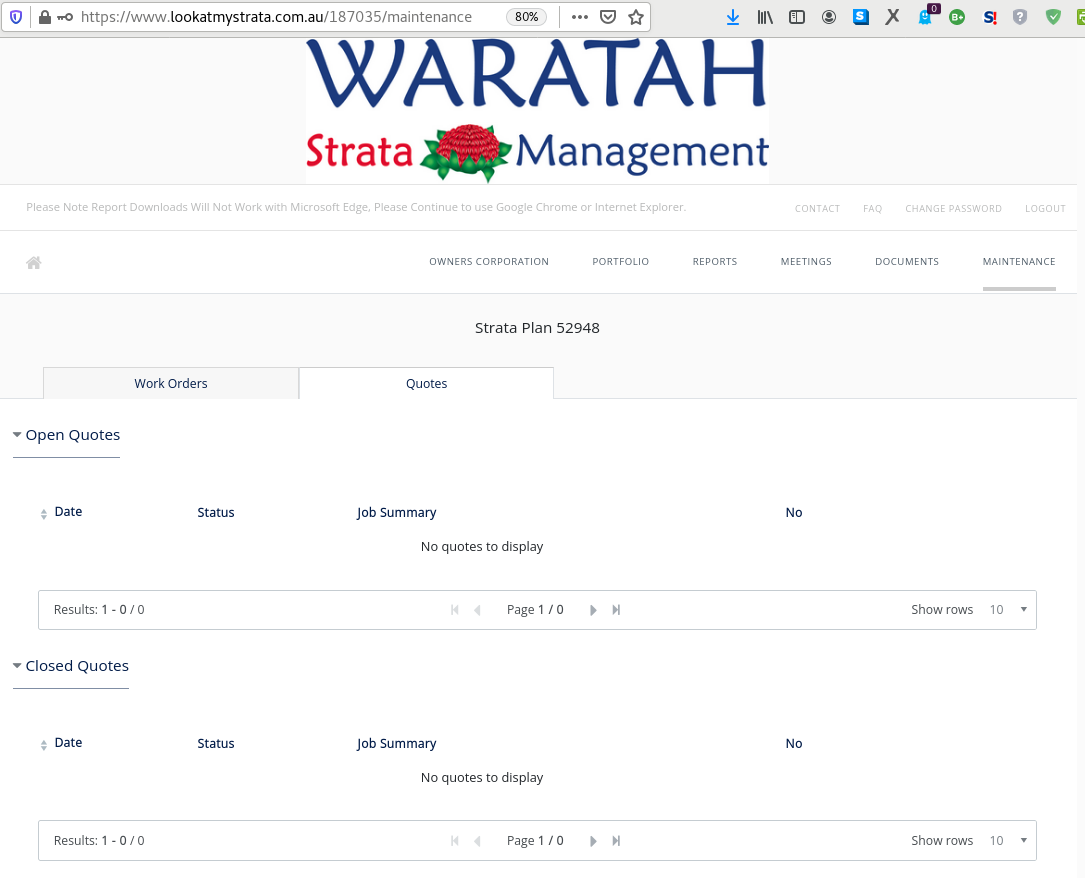Image resolution: width=1085 pixels, height=878 pixels.
Task: Save page to Pocket icon
Action: [608, 17]
